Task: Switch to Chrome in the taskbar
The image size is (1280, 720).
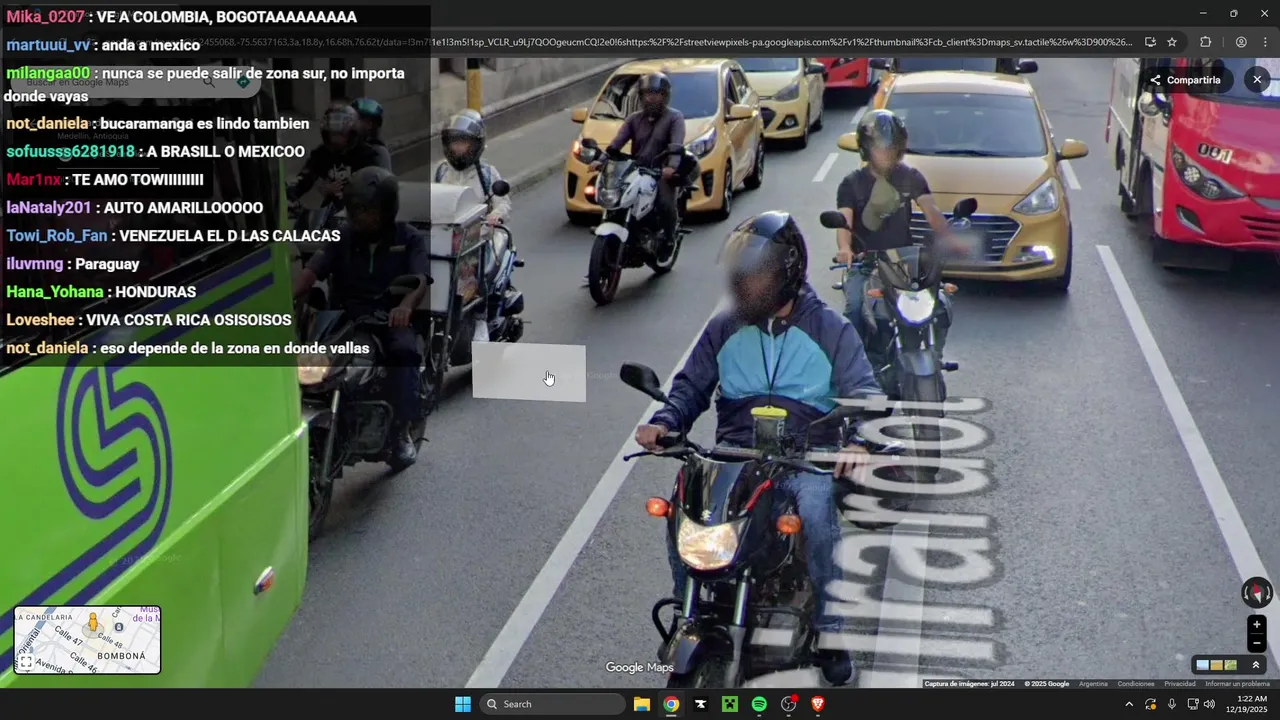Action: 671,704
